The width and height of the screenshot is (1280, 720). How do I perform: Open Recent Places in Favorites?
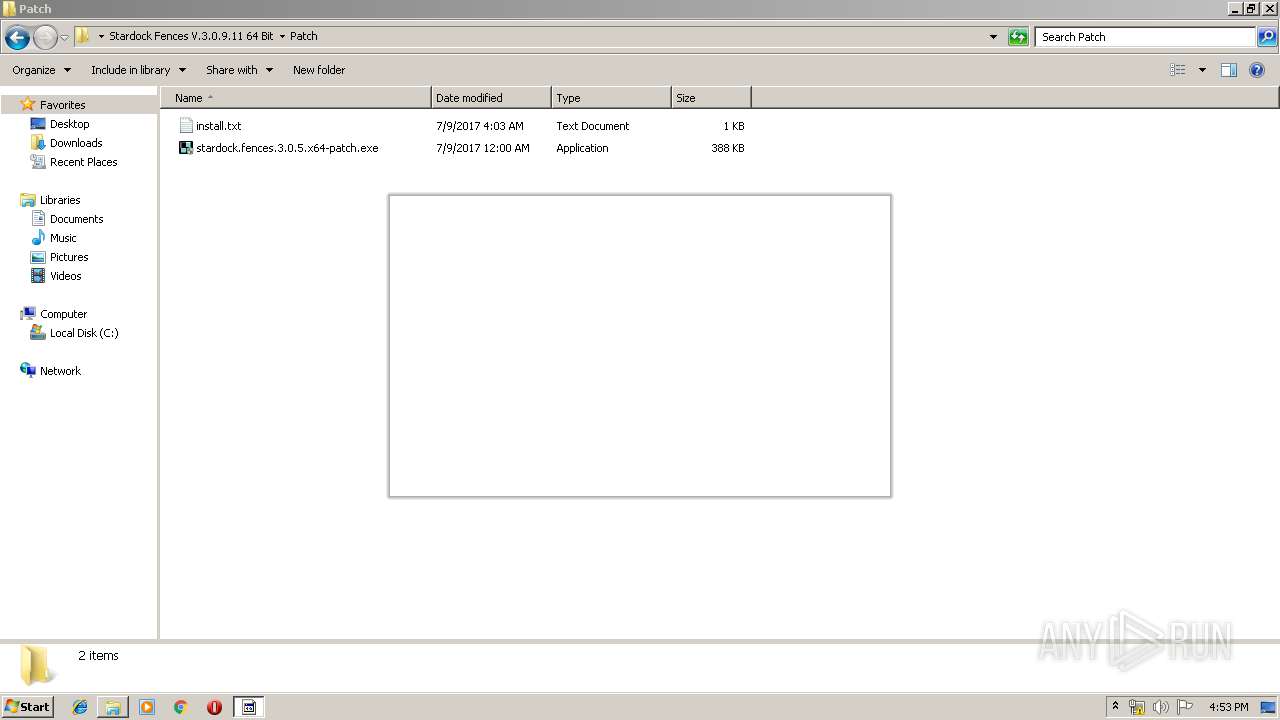point(83,162)
